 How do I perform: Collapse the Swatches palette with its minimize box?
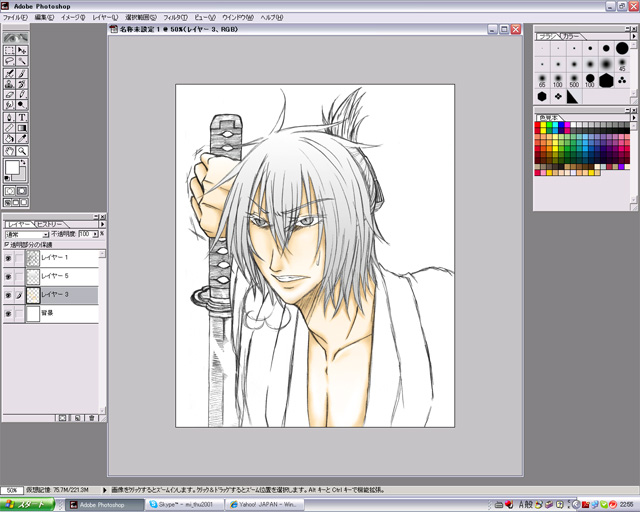pyautogui.click(x=627, y=110)
